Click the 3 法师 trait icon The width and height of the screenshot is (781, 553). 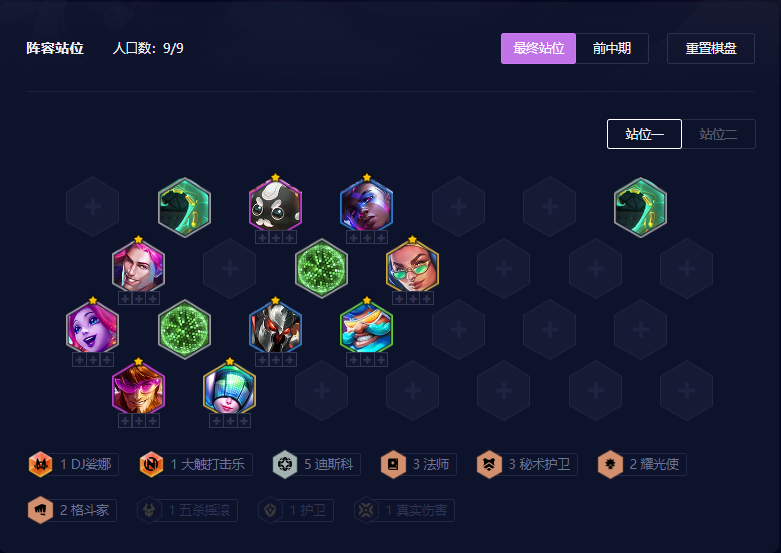393,464
